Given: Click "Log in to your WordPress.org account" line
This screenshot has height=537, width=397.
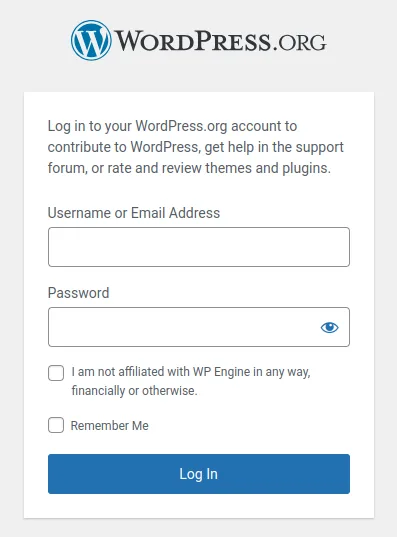Looking at the screenshot, I should (x=172, y=126).
